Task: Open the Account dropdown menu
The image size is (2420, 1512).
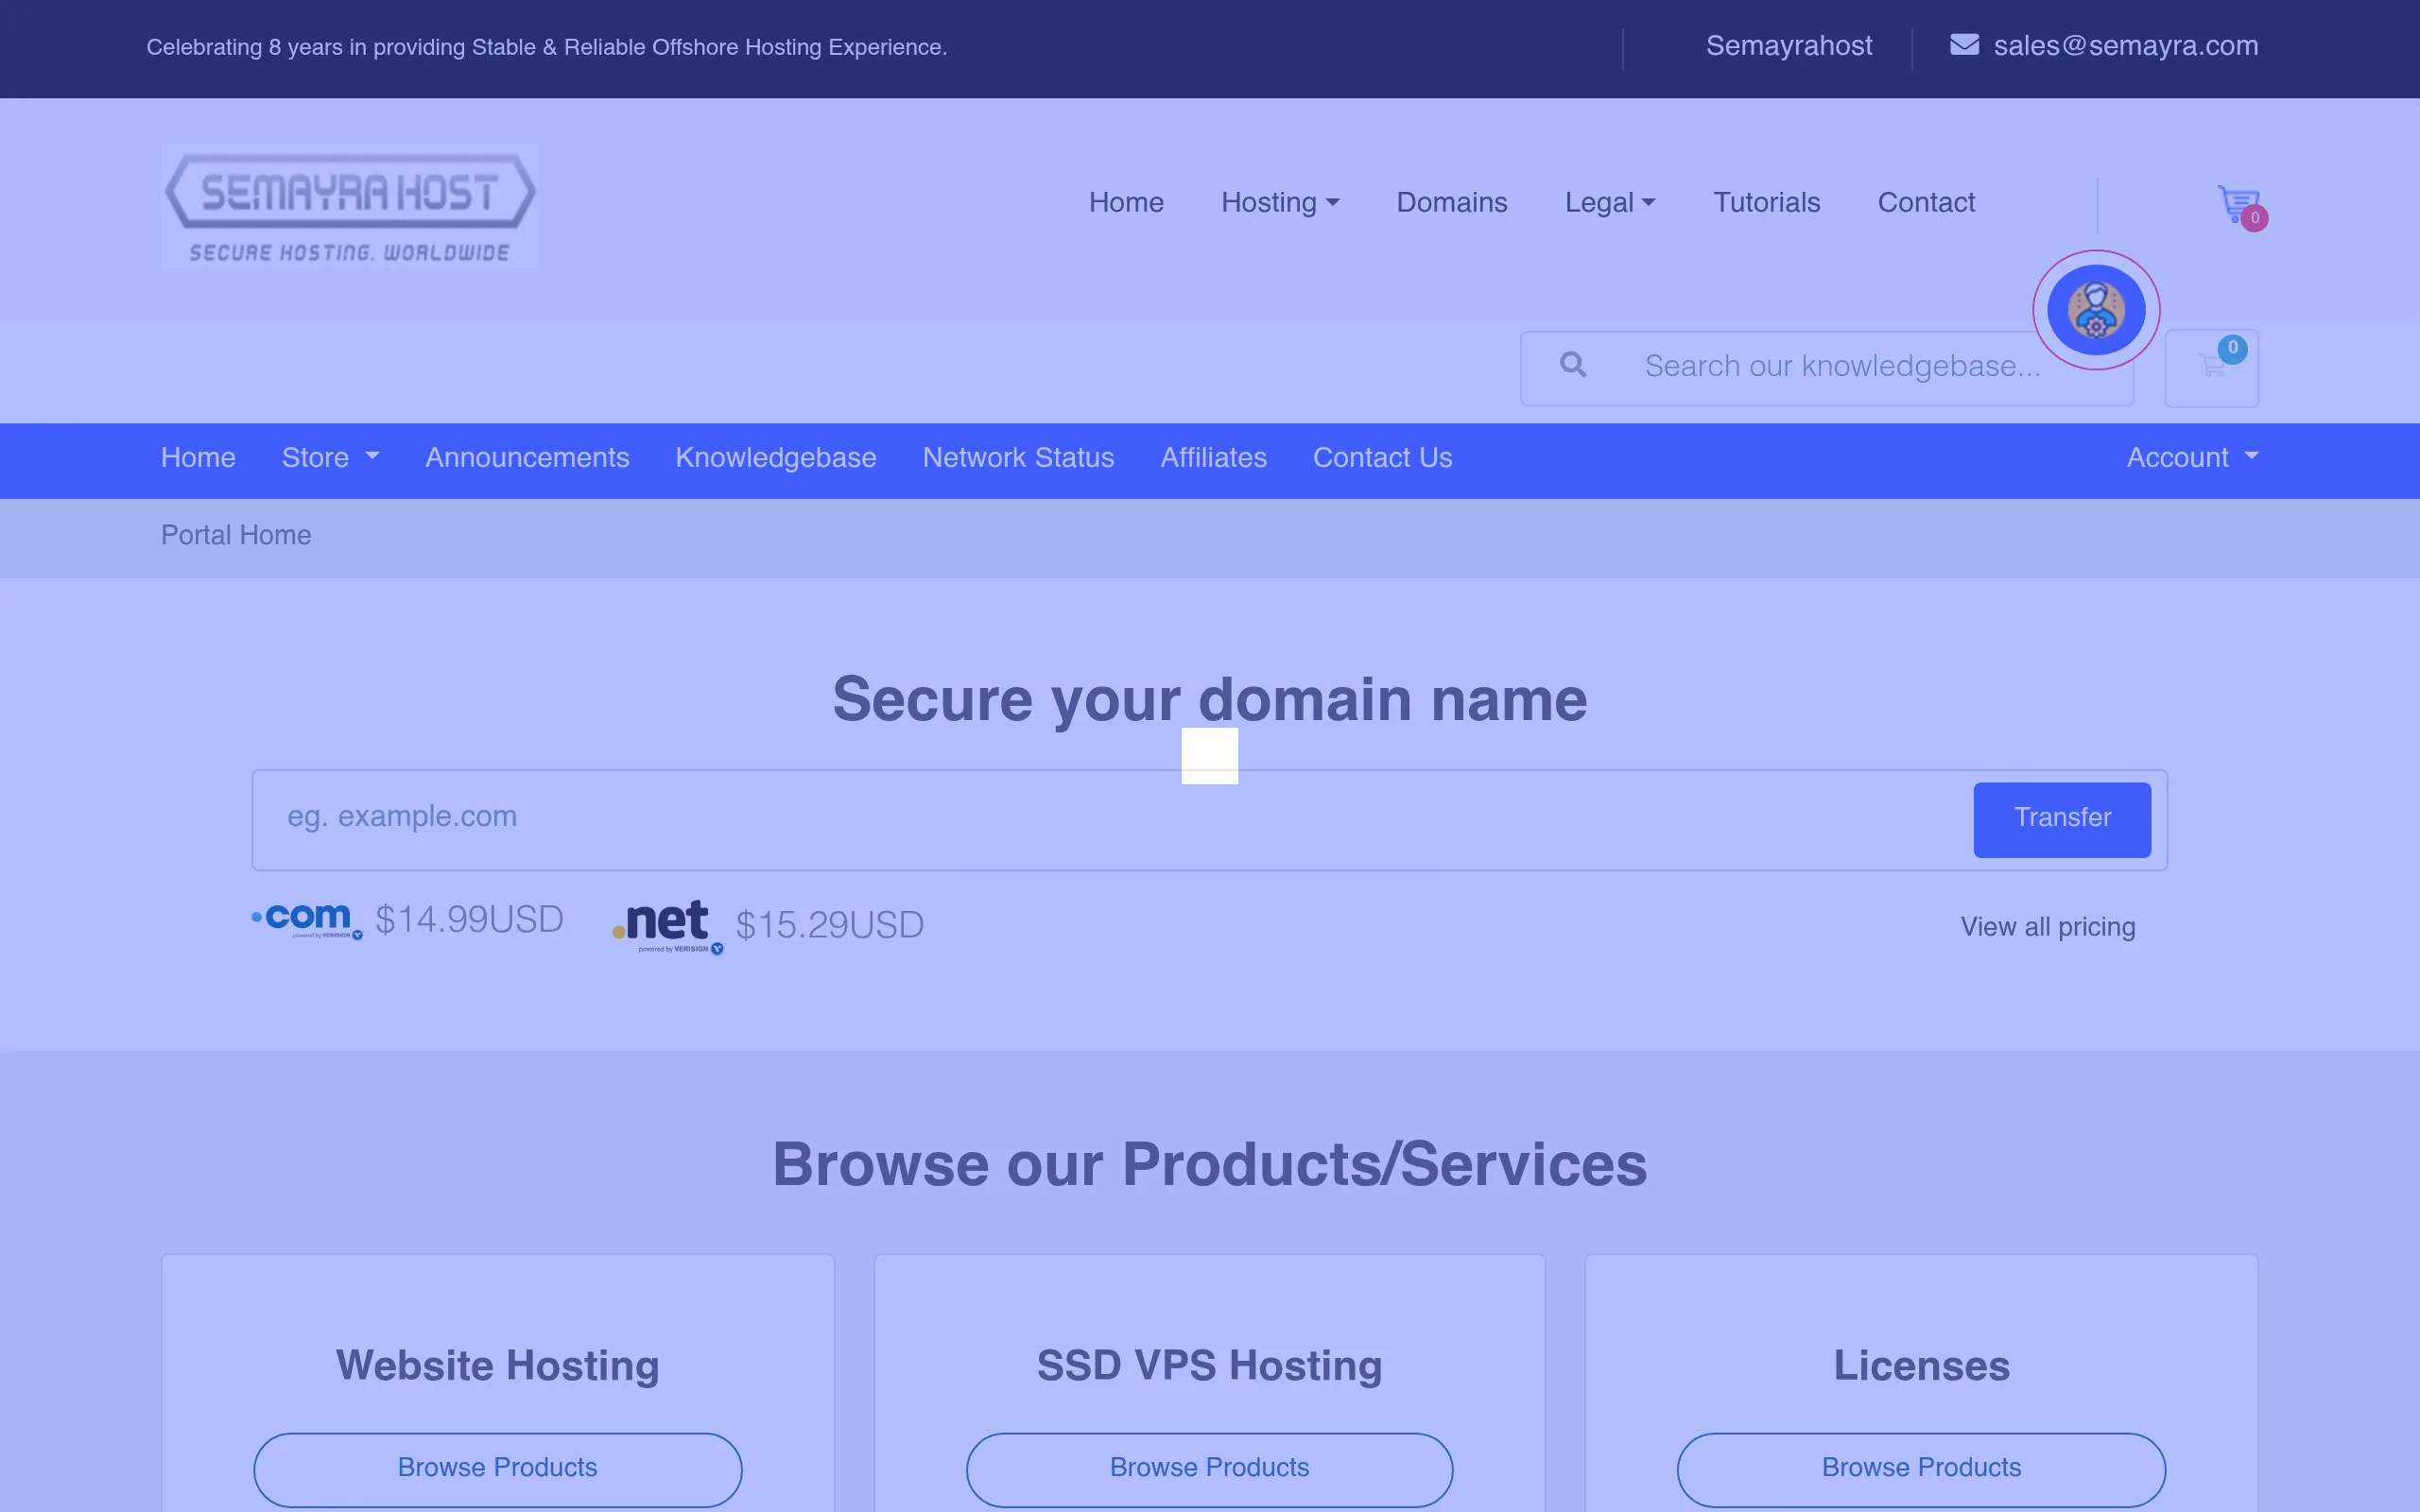Action: click(2192, 458)
